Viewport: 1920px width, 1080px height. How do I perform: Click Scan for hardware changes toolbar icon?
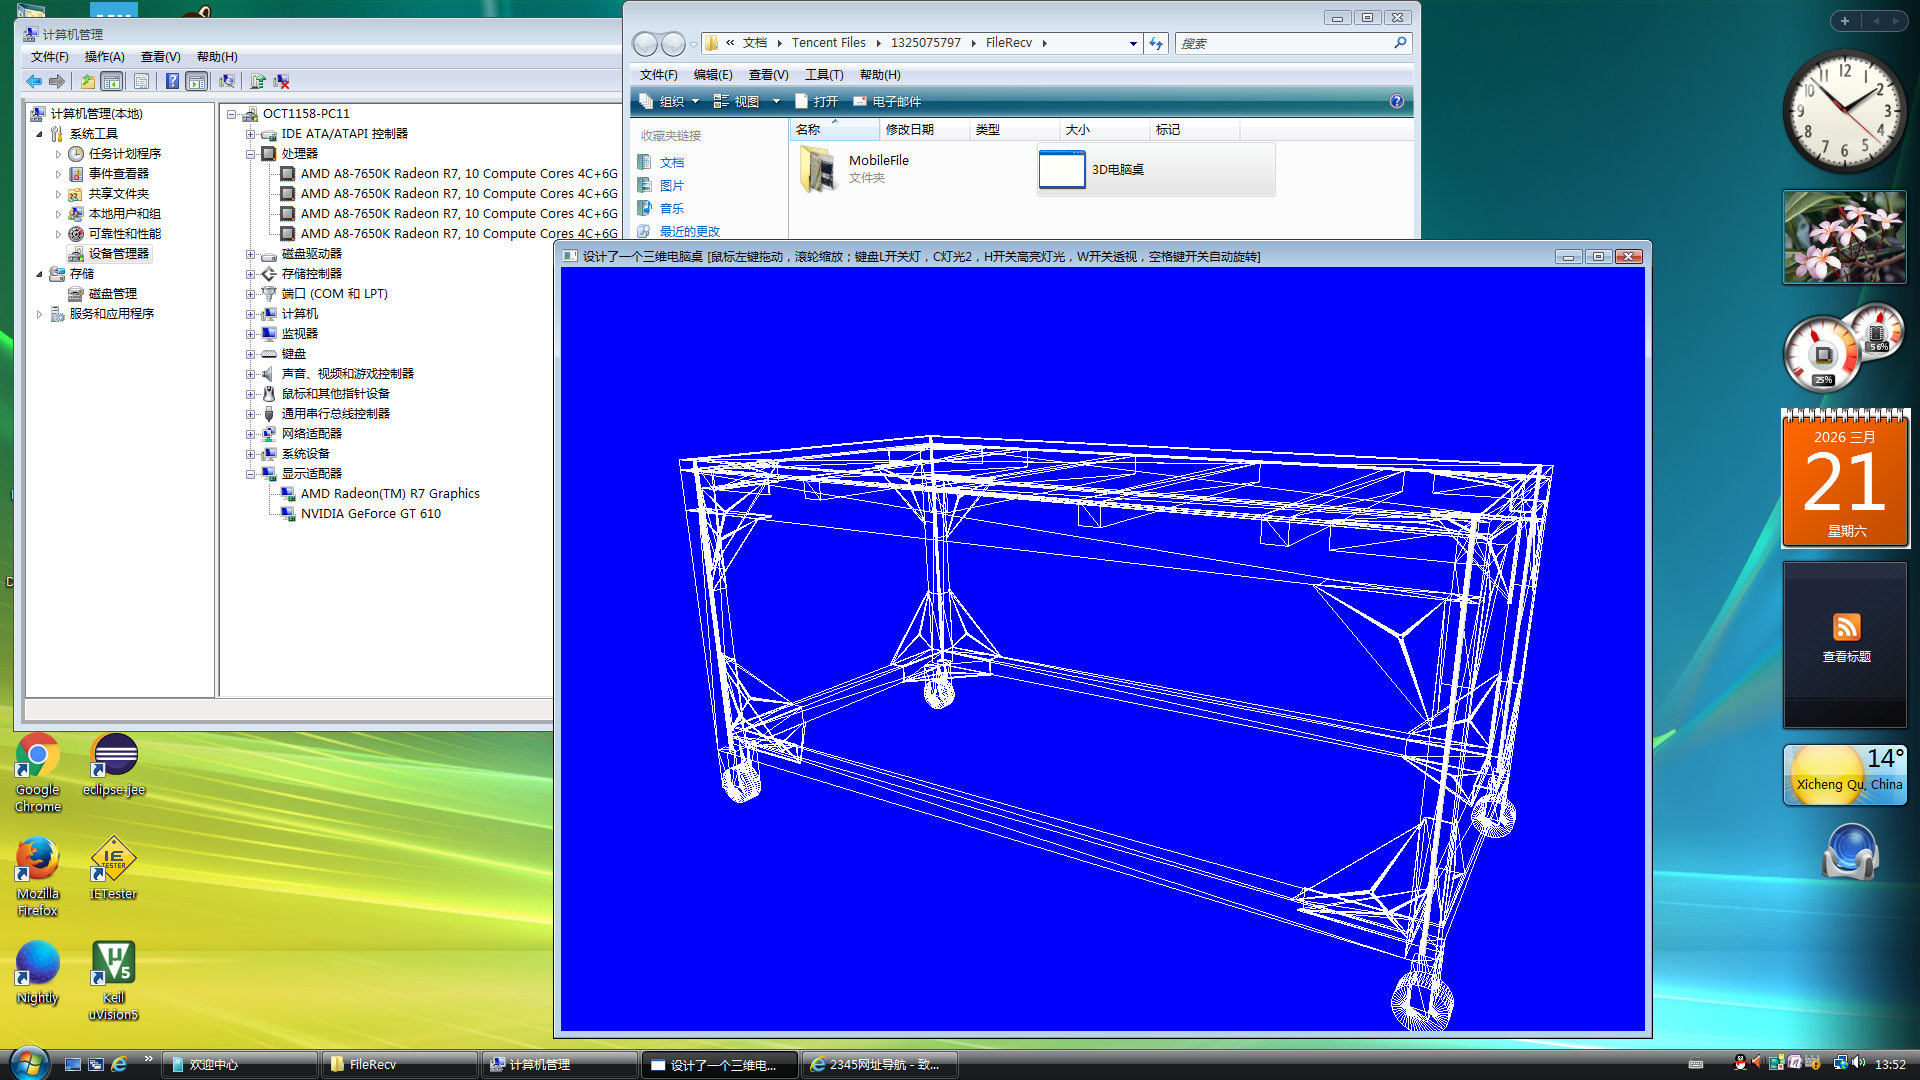coord(227,81)
